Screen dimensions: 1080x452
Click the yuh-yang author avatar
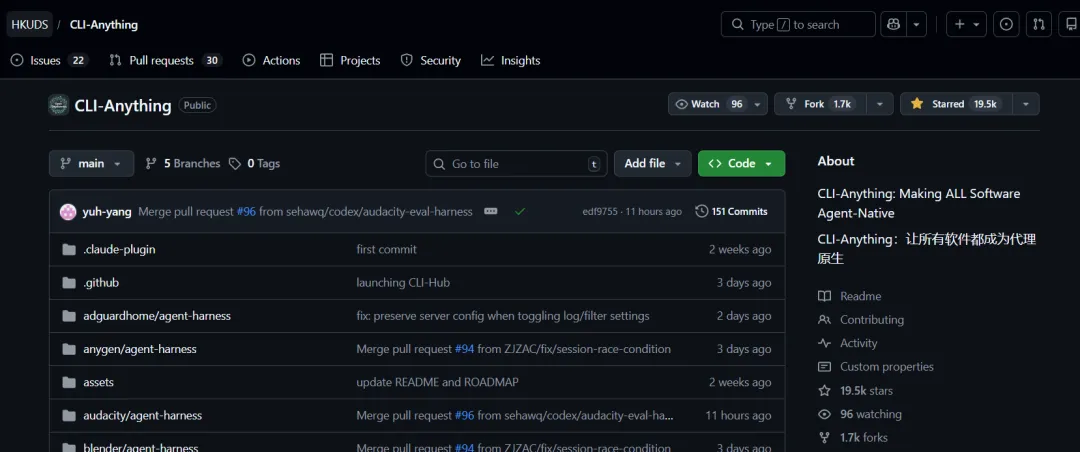(x=68, y=212)
